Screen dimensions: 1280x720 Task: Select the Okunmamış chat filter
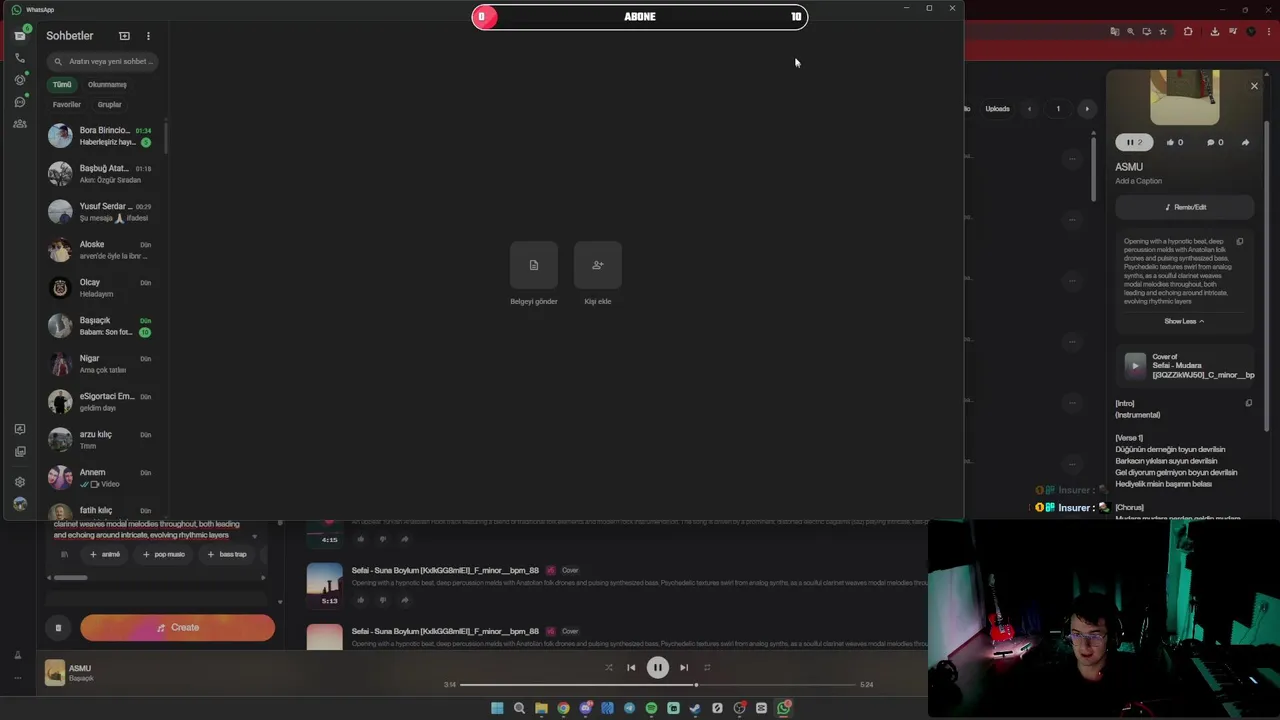point(107,84)
